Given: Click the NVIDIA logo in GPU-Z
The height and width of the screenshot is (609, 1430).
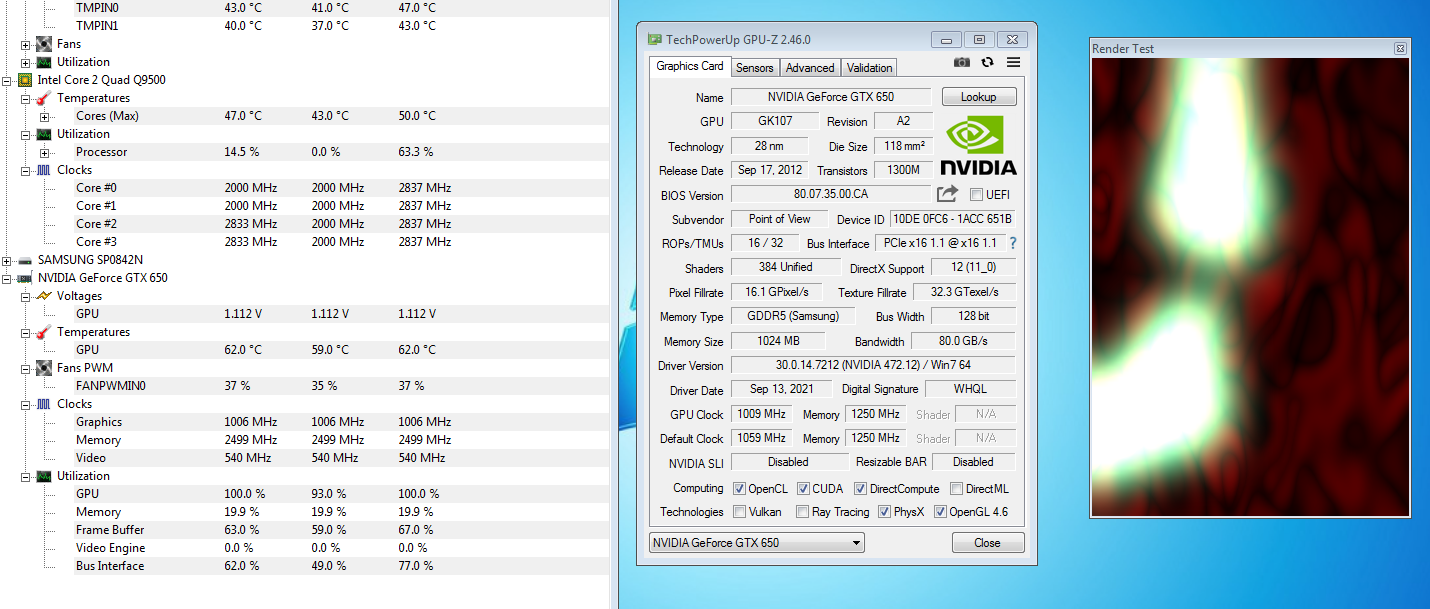Looking at the screenshot, I should [978, 147].
